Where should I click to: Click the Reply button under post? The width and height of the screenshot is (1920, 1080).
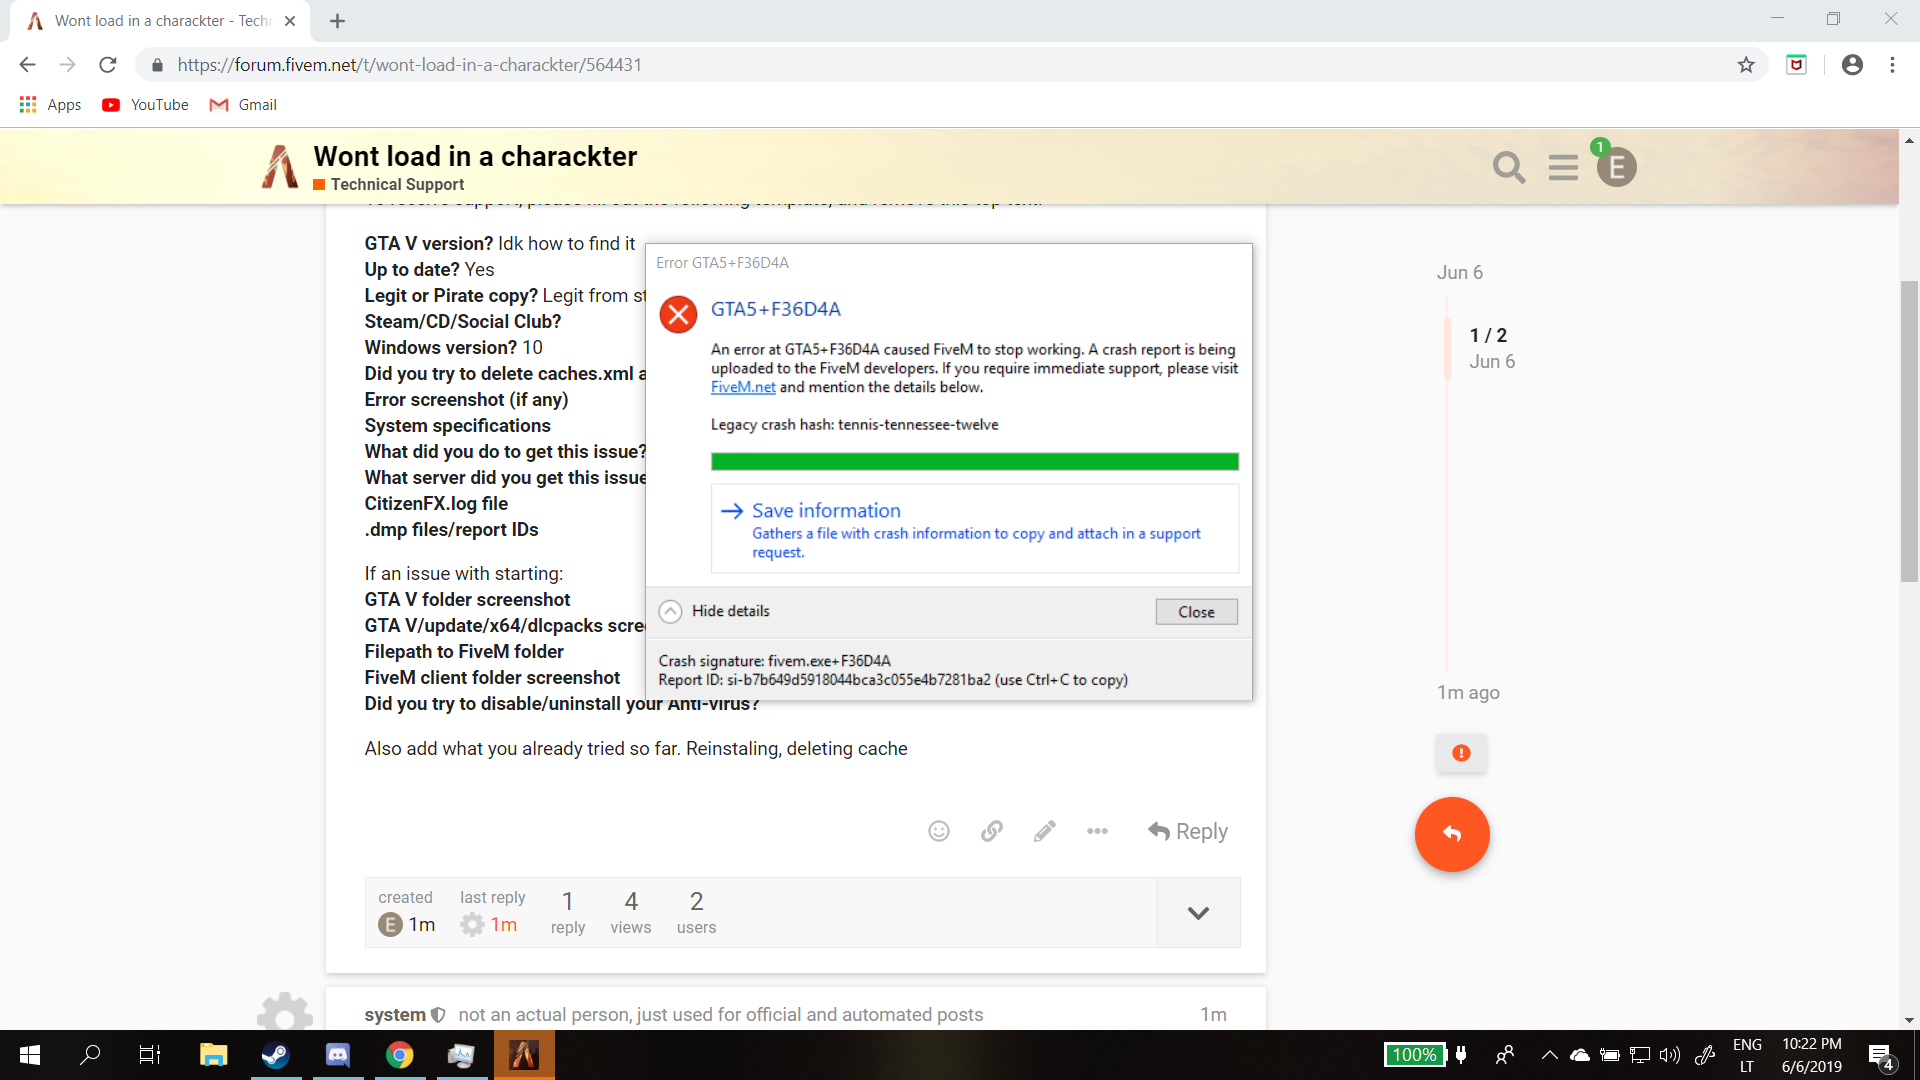point(1188,831)
